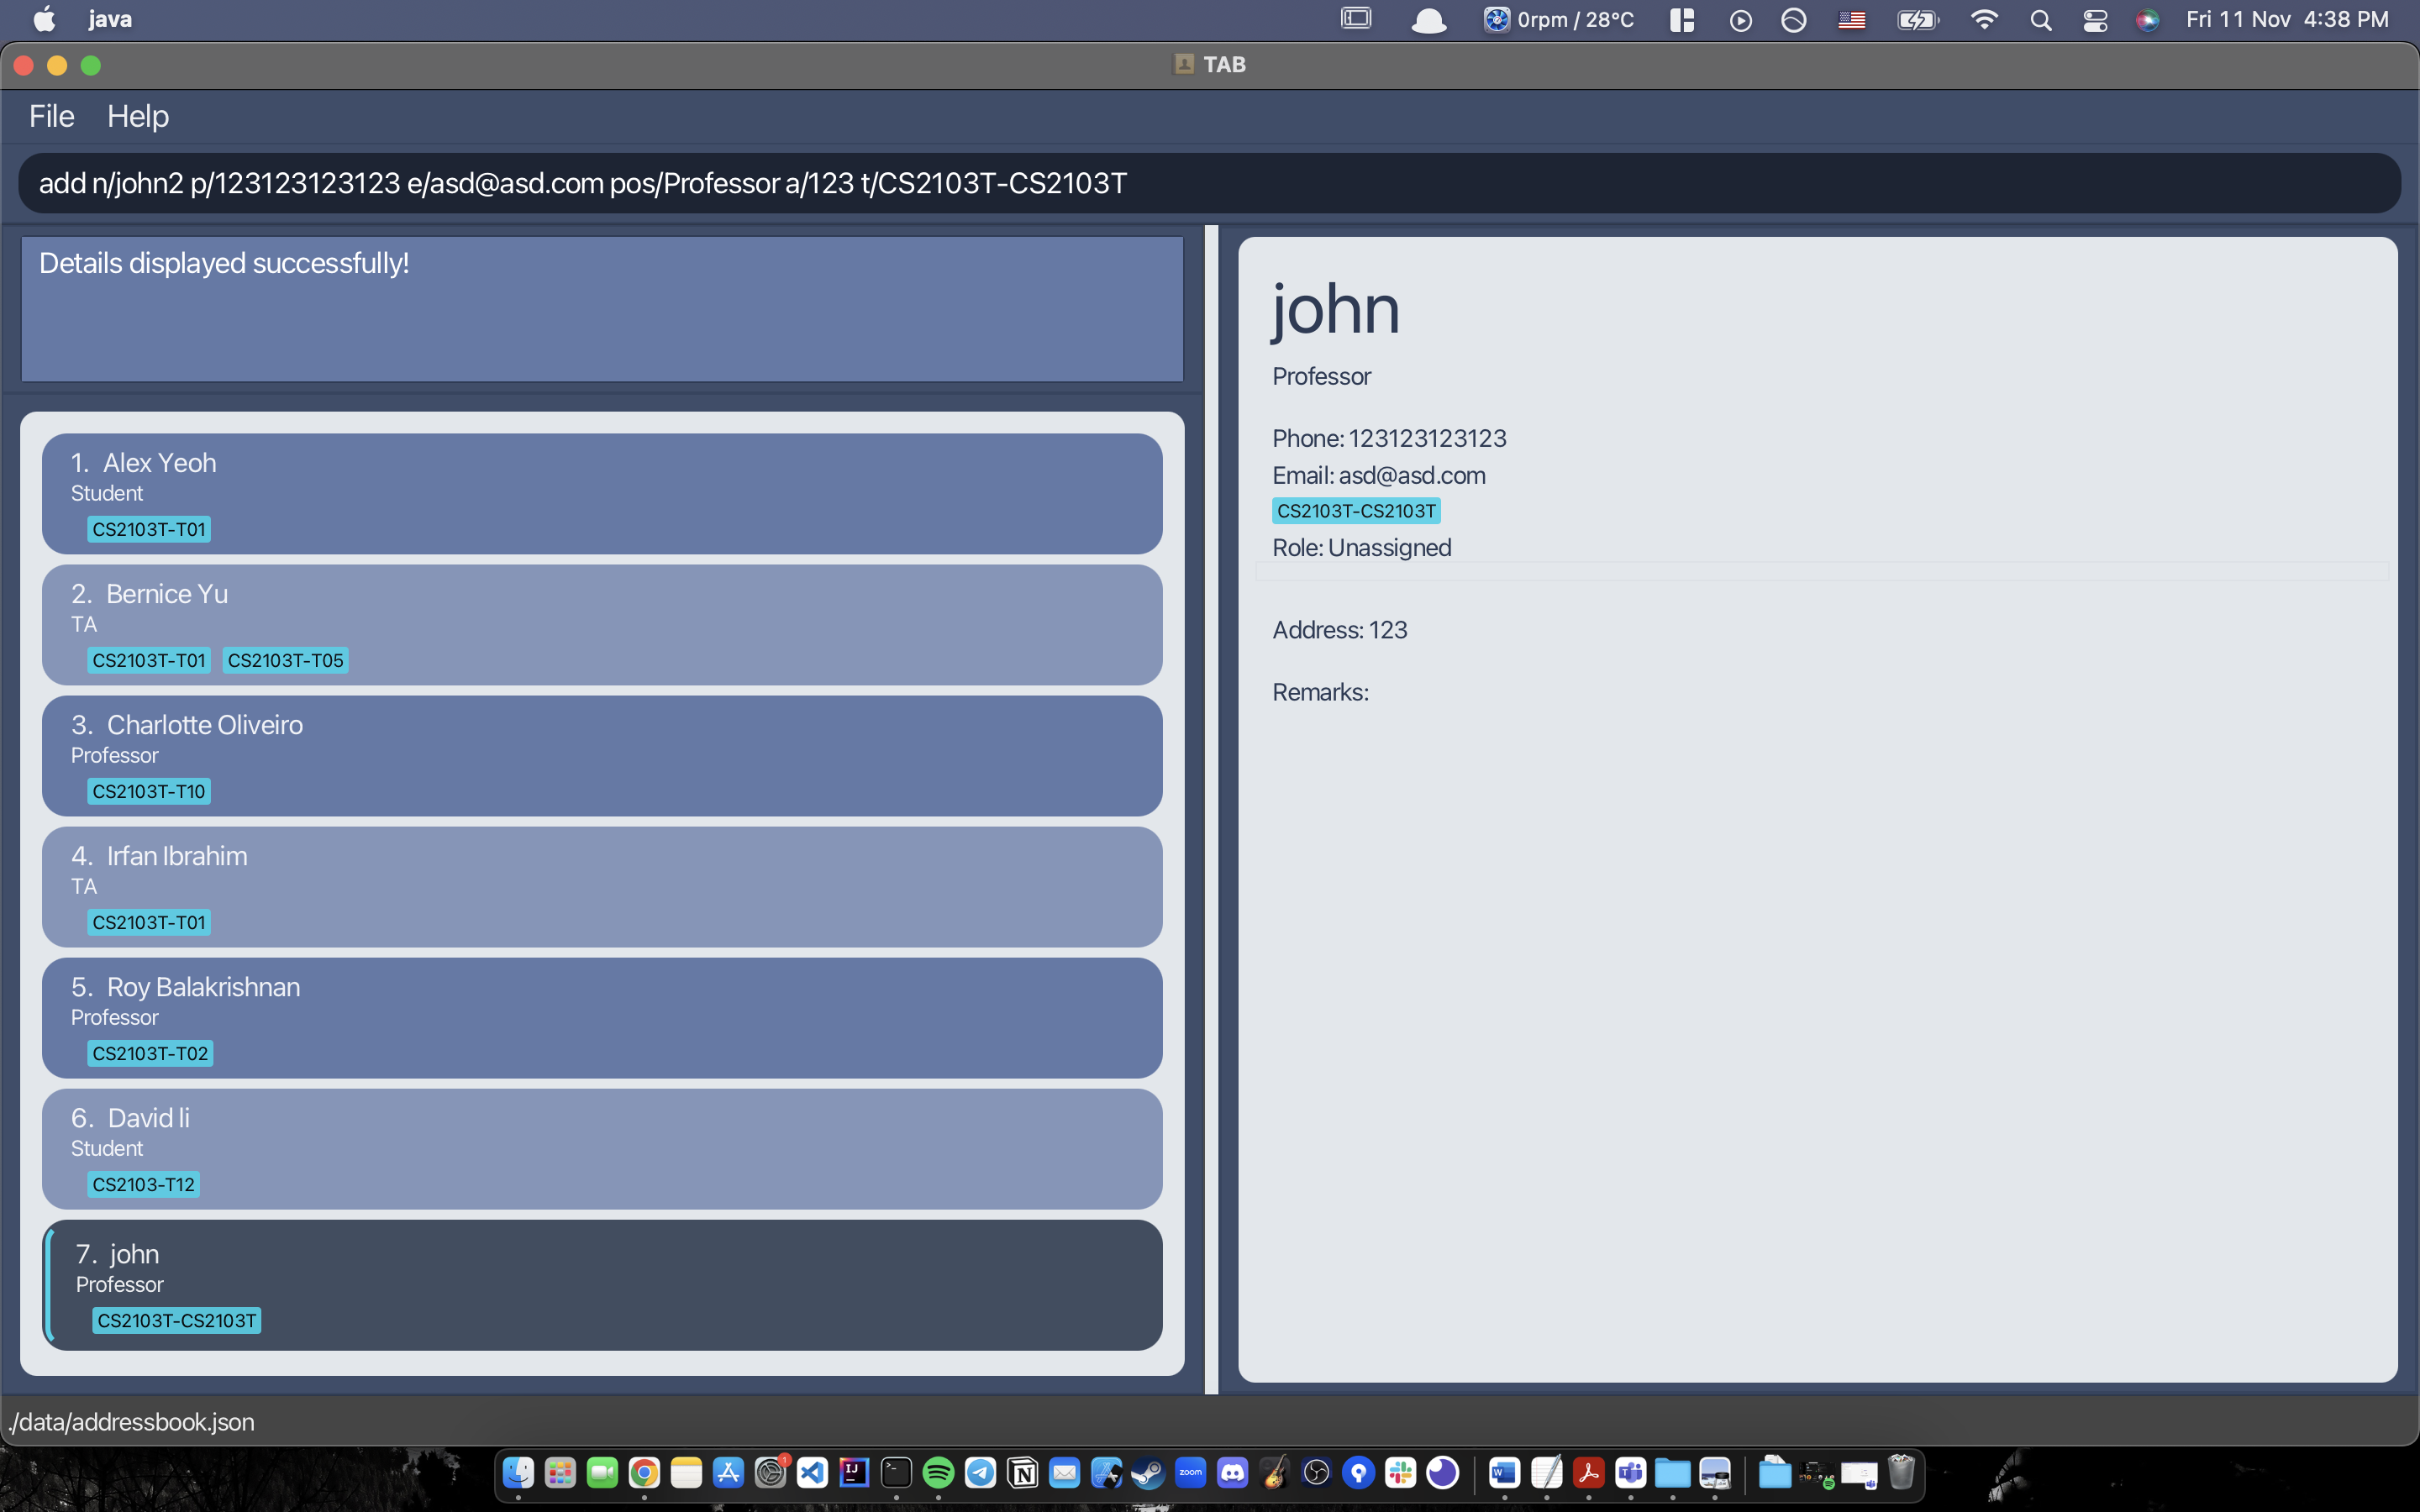The height and width of the screenshot is (1512, 2420).
Task: Select the Alex Yeoh contact card
Action: pos(601,493)
